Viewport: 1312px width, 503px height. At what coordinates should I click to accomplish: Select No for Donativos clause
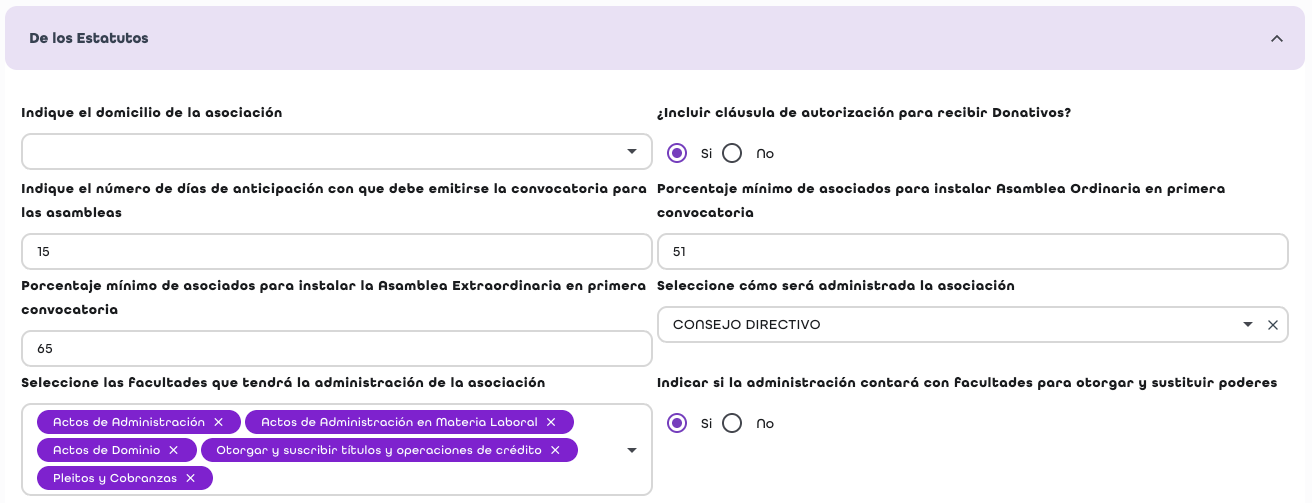tap(732, 153)
